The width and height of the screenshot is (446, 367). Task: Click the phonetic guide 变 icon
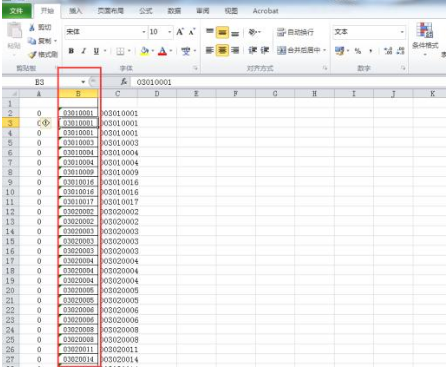coord(186,51)
